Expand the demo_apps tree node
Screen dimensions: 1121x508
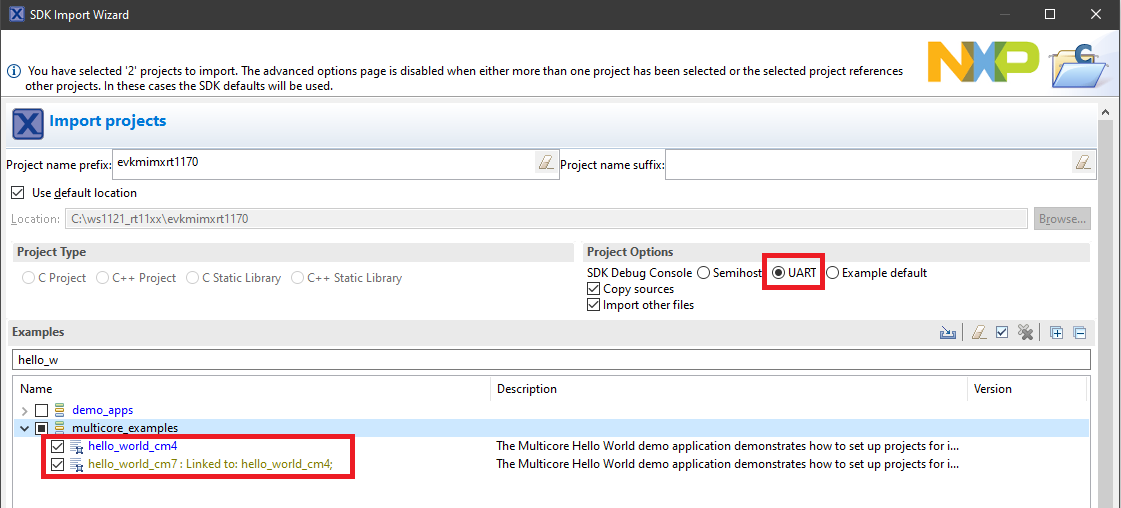24,411
